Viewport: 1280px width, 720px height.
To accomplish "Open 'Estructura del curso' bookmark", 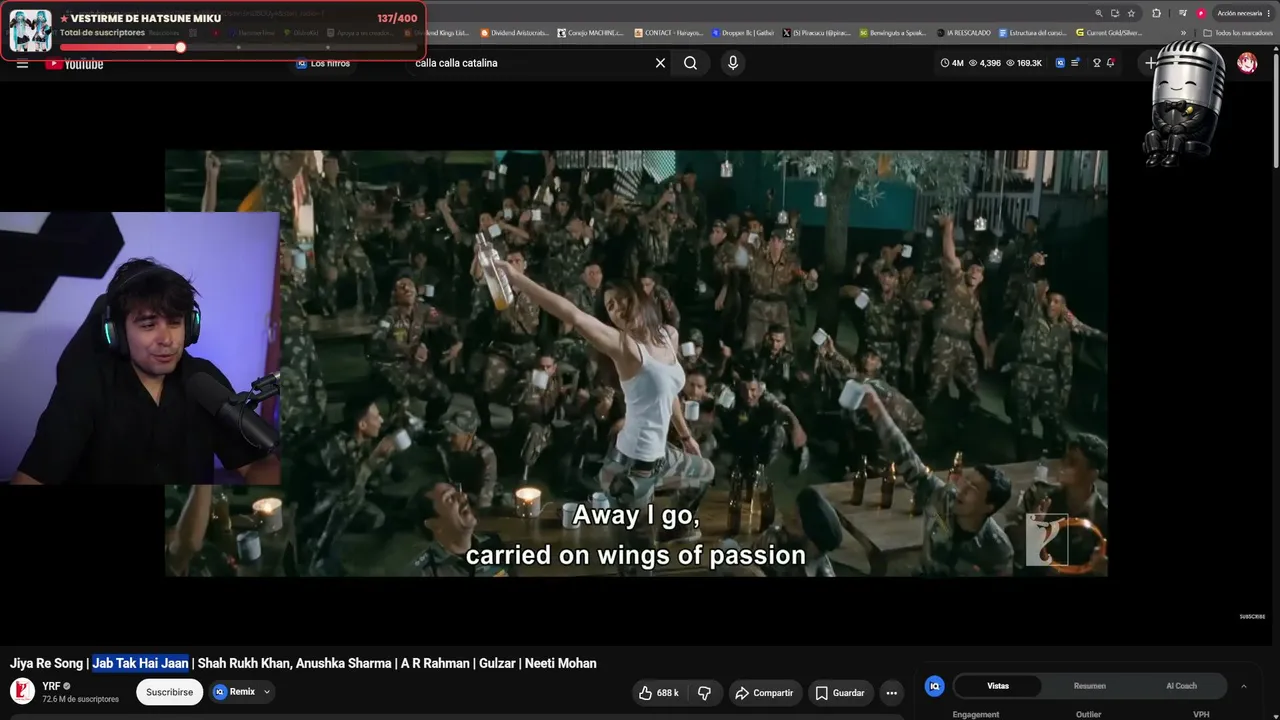I will tap(1033, 33).
